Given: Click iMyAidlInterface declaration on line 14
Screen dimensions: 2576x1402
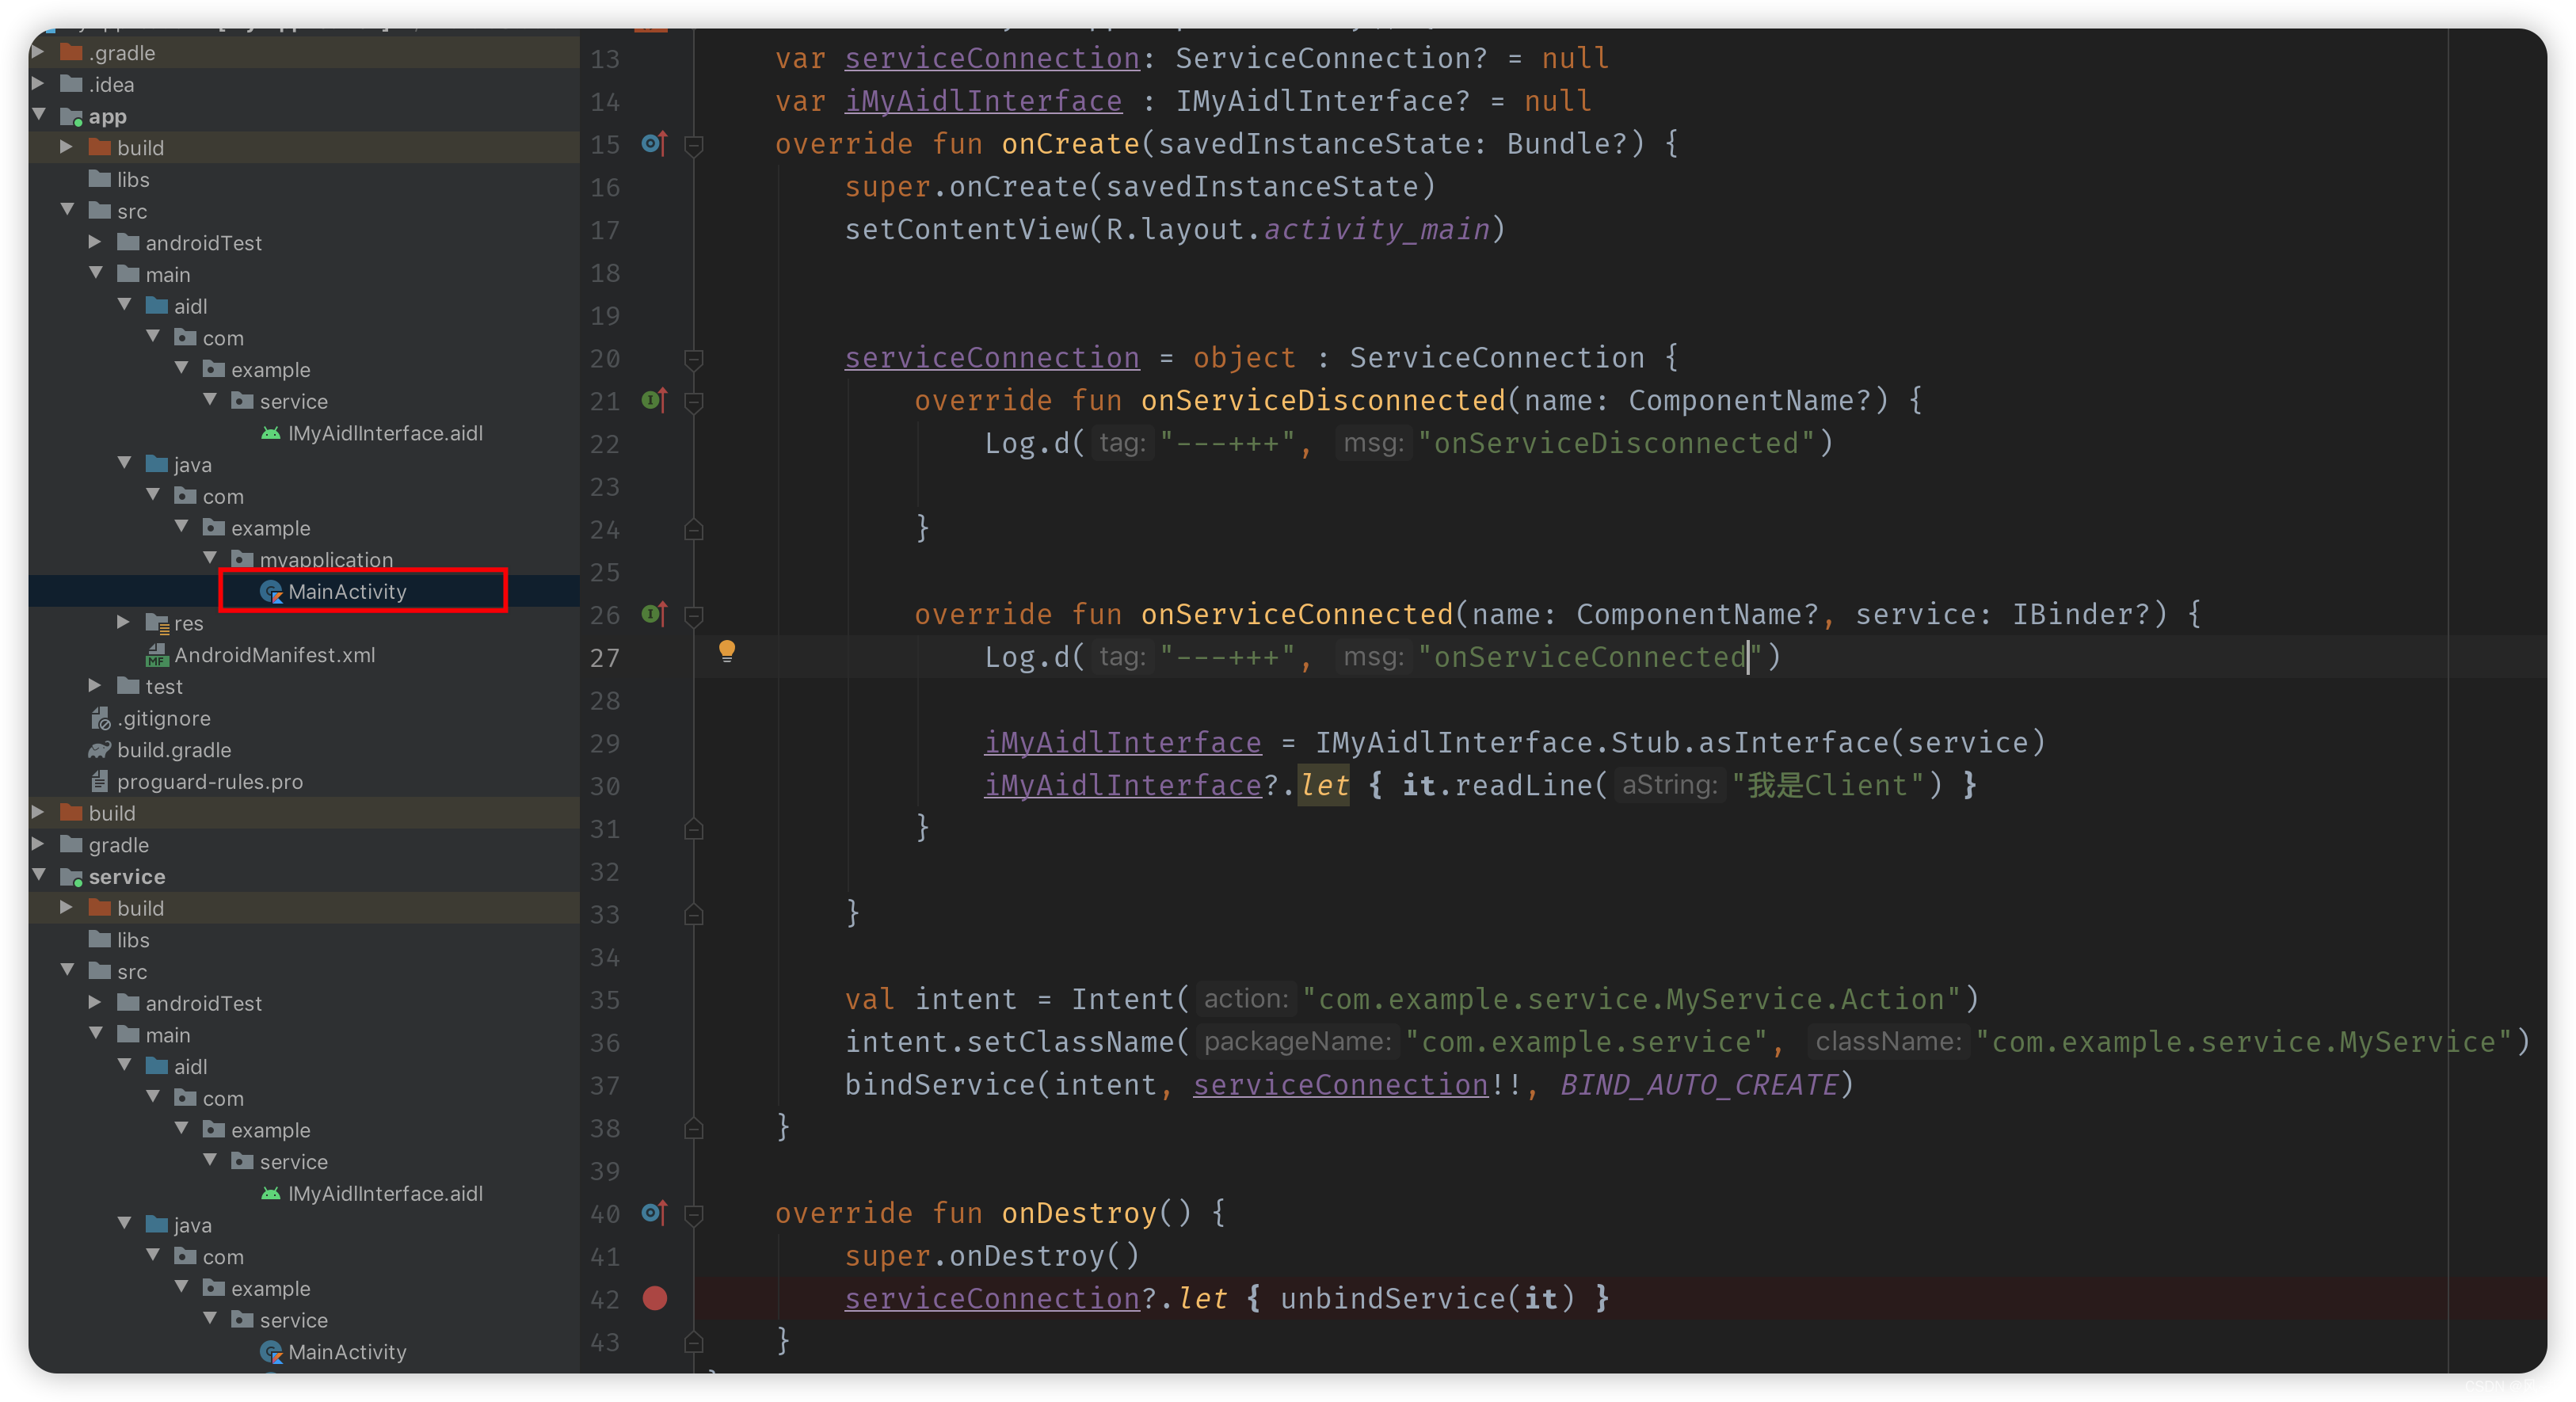Looking at the screenshot, I should pyautogui.click(x=983, y=101).
